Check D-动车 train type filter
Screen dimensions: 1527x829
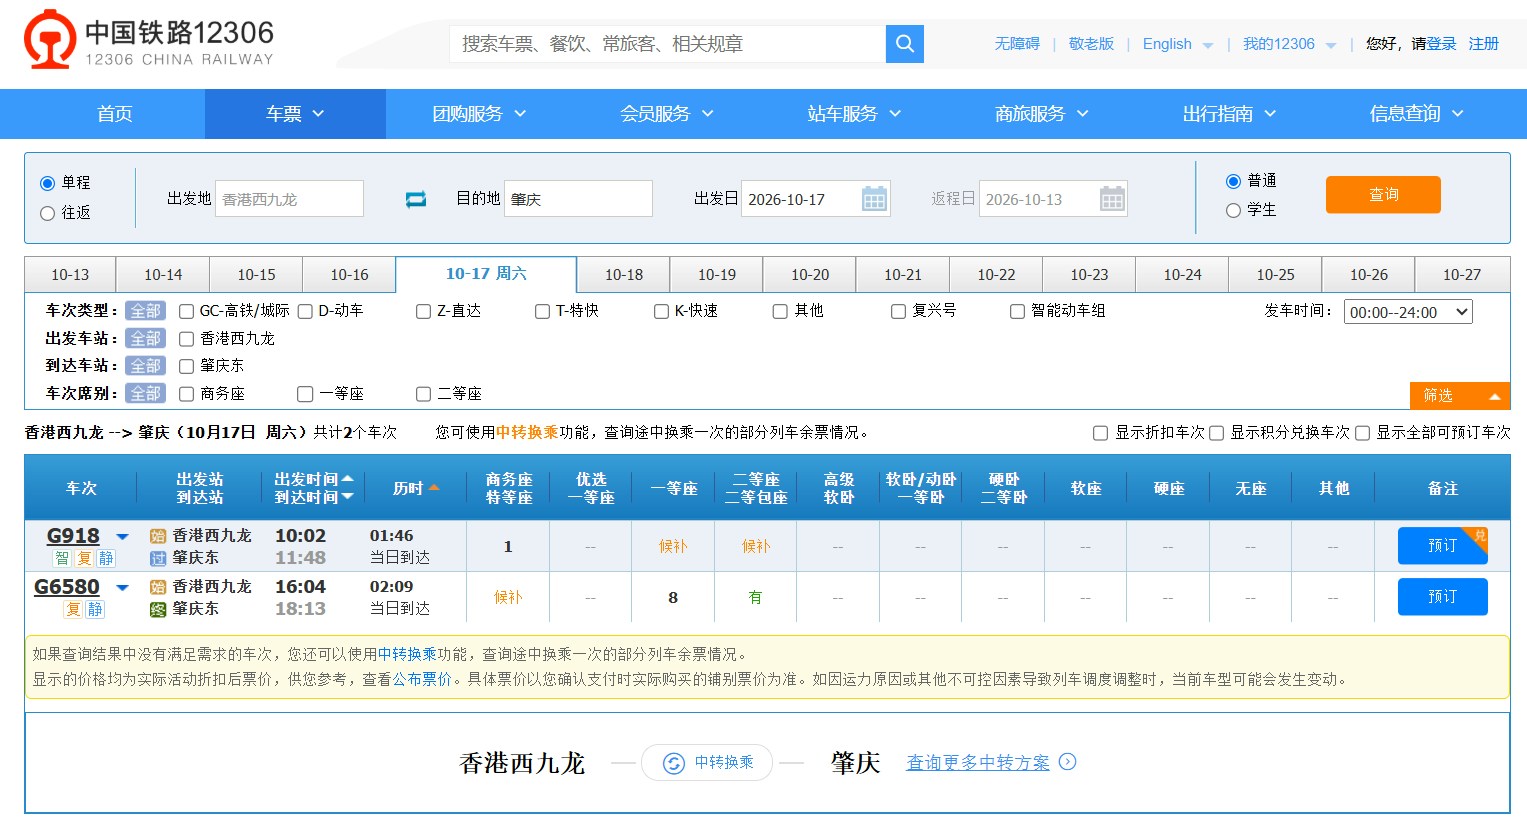[305, 311]
